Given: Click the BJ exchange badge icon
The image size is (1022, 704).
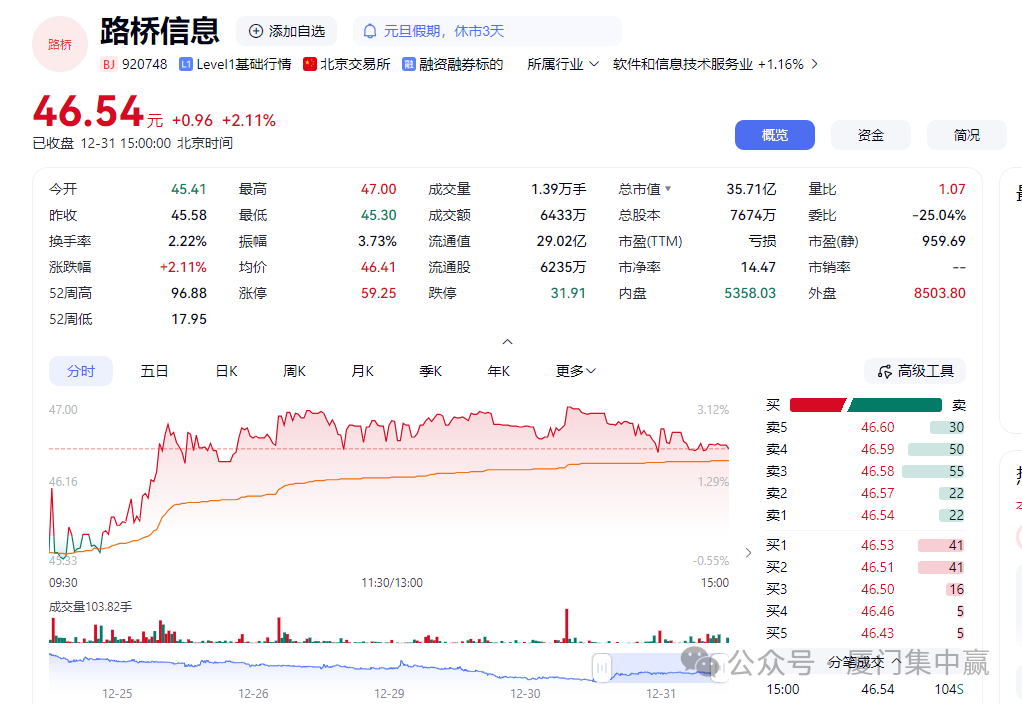Looking at the screenshot, I should click(109, 65).
